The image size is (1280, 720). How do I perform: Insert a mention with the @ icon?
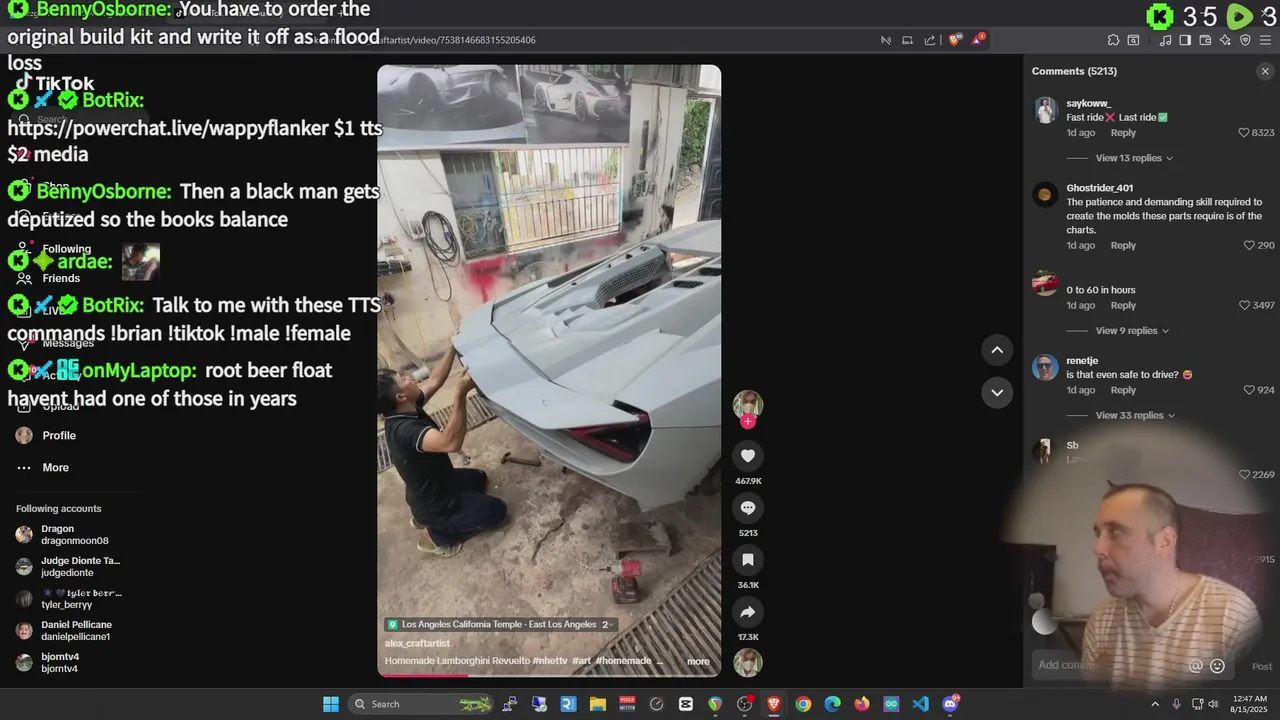[x=1195, y=666]
